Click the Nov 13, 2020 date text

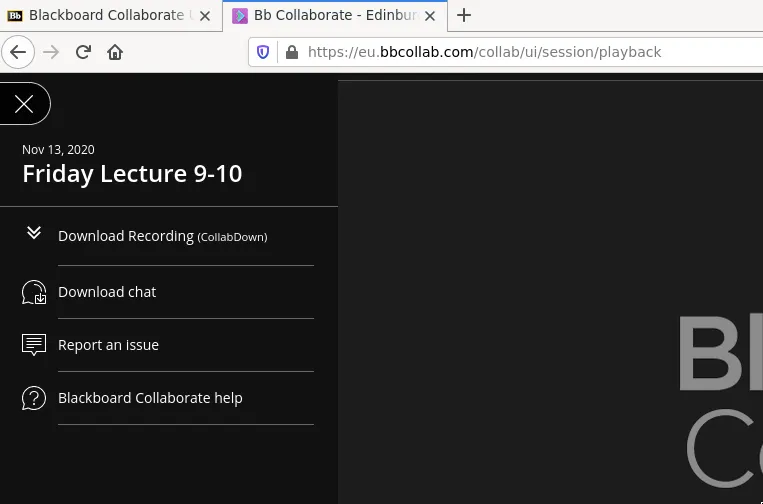click(x=58, y=149)
